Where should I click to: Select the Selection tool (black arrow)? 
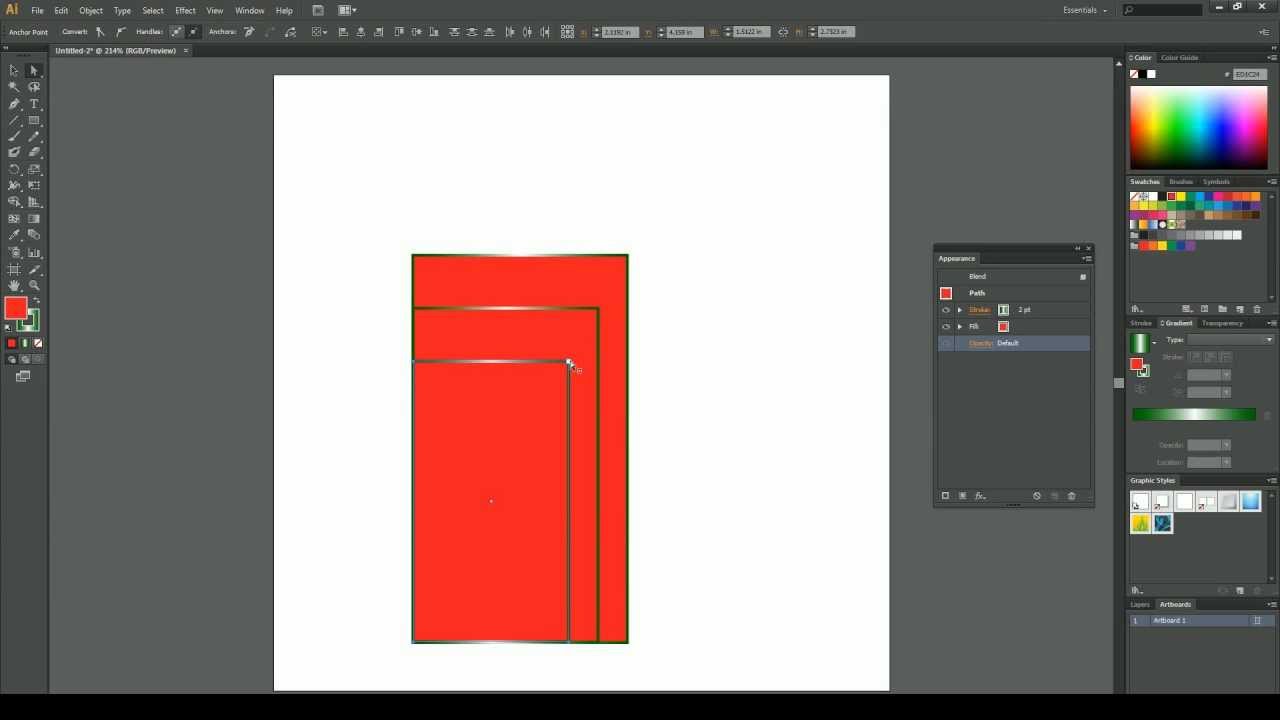14,71
